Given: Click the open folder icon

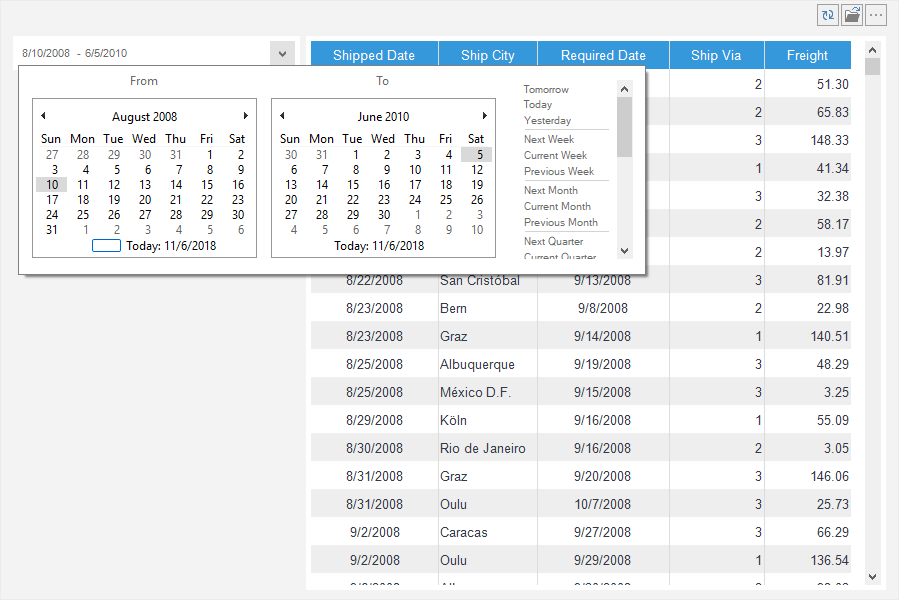Looking at the screenshot, I should pyautogui.click(x=852, y=15).
